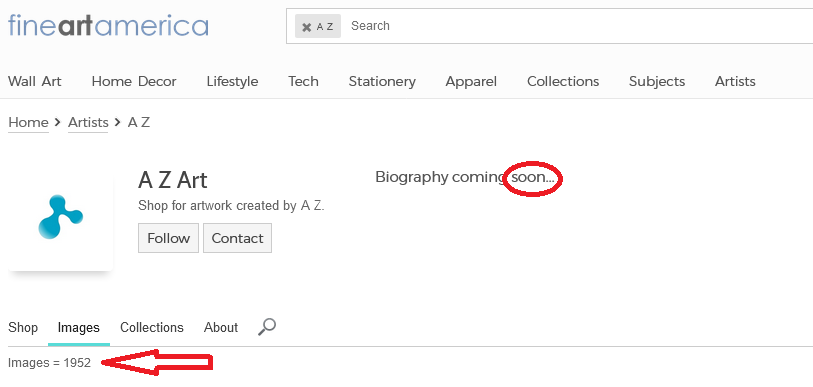Open the Stationery menu
The width and height of the screenshot is (813, 387).
pyautogui.click(x=382, y=81)
